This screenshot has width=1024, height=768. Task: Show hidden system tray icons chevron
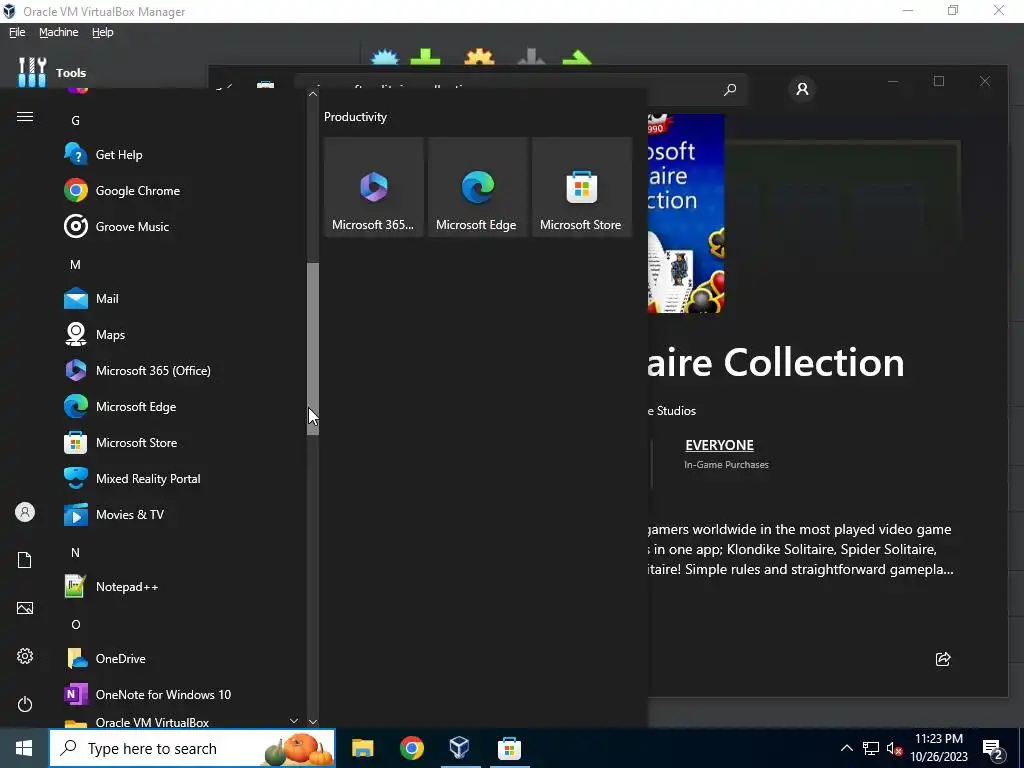pyautogui.click(x=846, y=748)
